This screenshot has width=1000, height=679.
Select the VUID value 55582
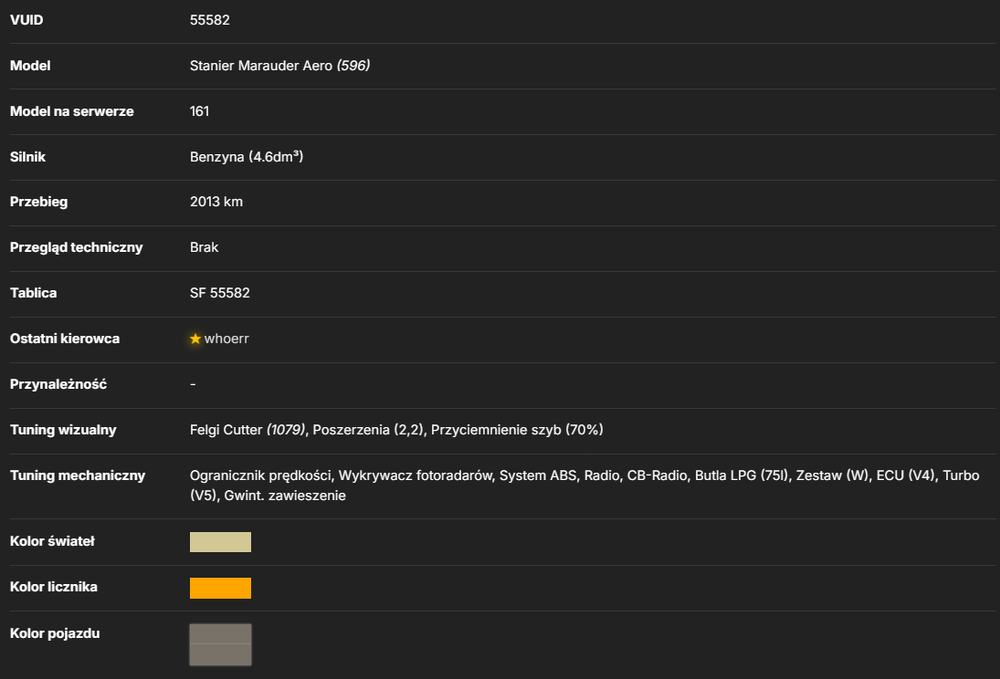210,20
